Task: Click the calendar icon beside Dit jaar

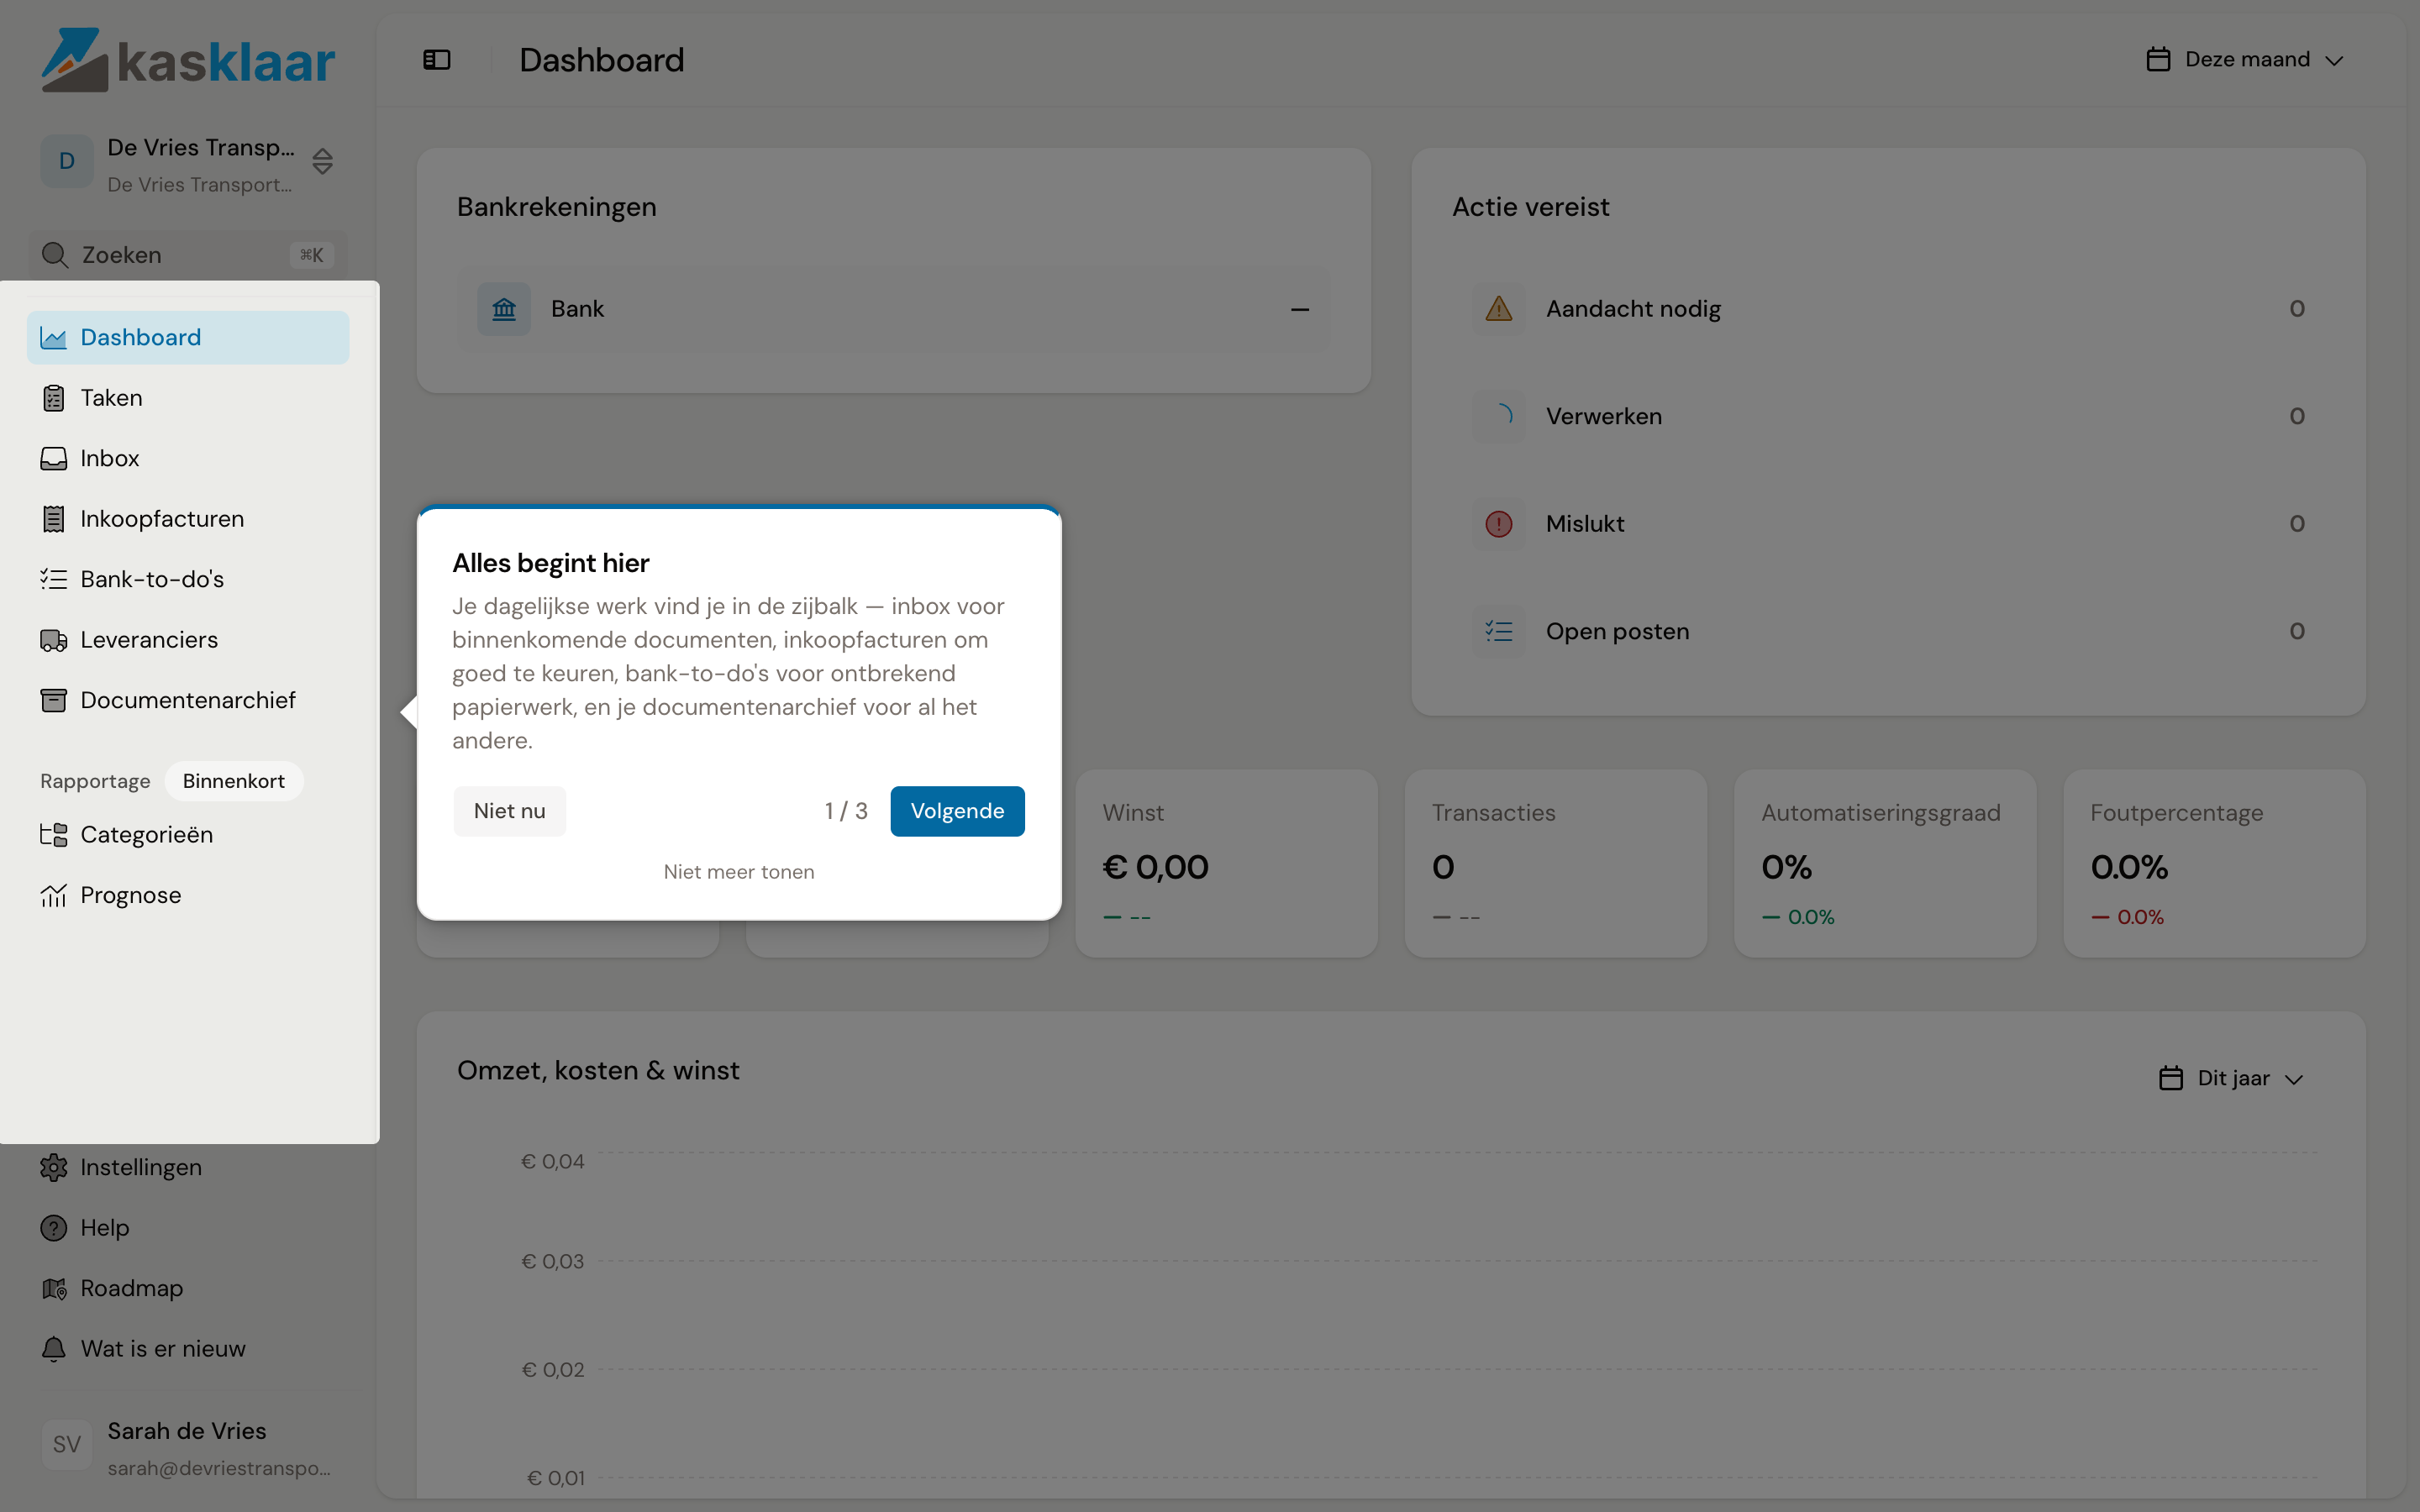Action: coord(2171,1079)
